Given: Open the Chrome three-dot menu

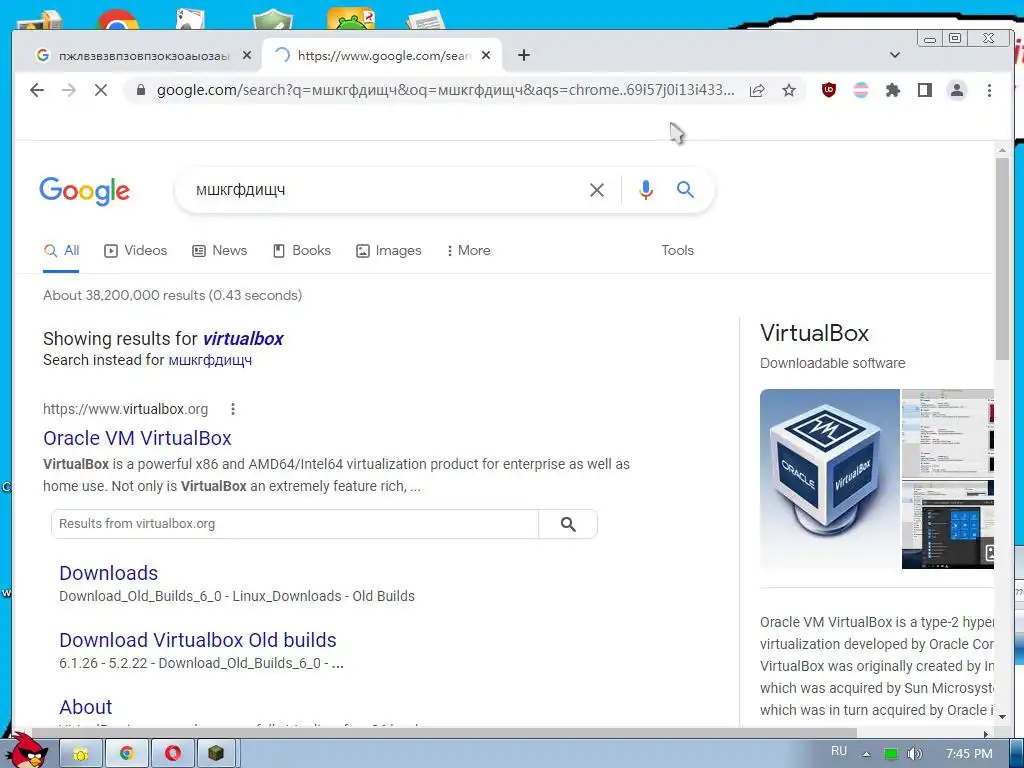Looking at the screenshot, I should (x=989, y=90).
